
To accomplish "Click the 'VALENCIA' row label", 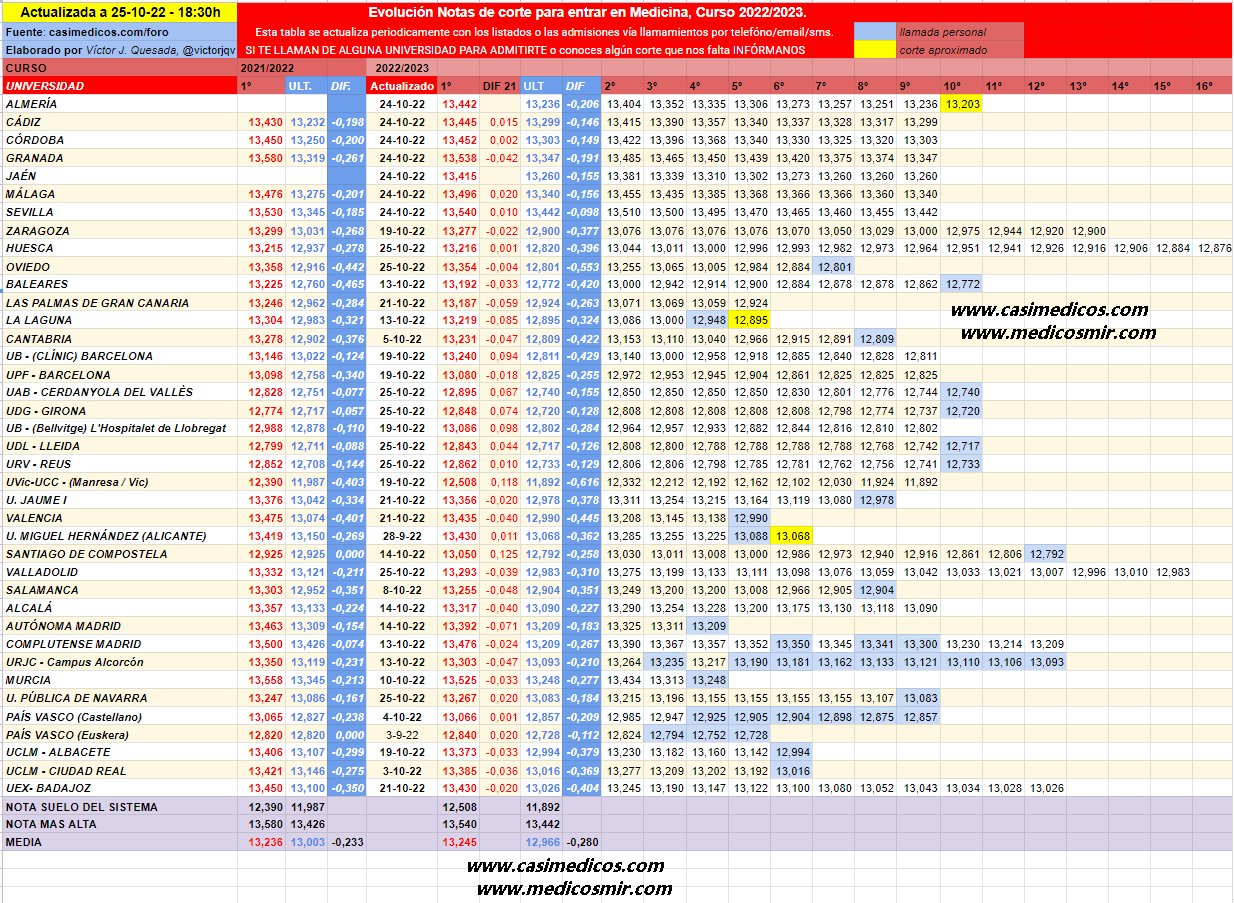I will [119, 518].
